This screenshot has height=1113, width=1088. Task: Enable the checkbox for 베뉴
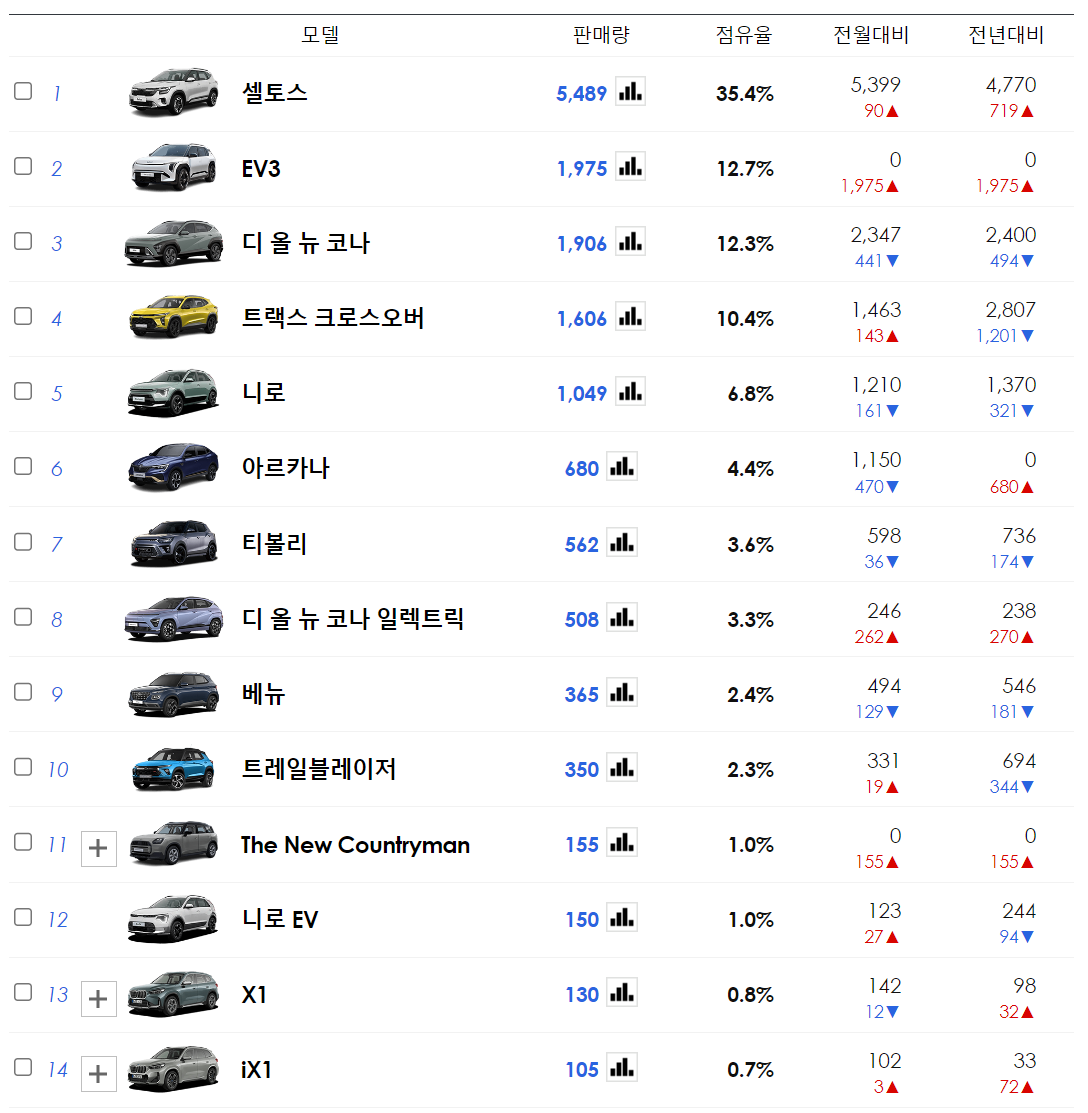click(x=23, y=692)
